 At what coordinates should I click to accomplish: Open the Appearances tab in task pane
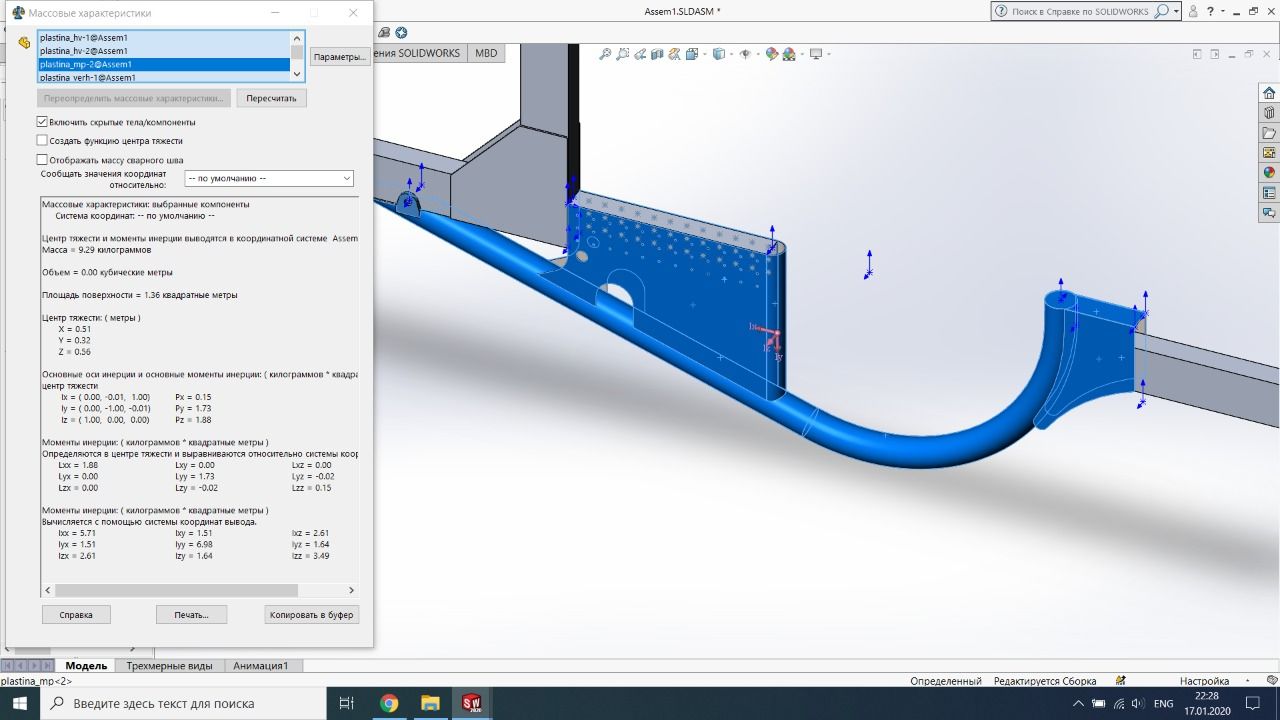(1269, 172)
